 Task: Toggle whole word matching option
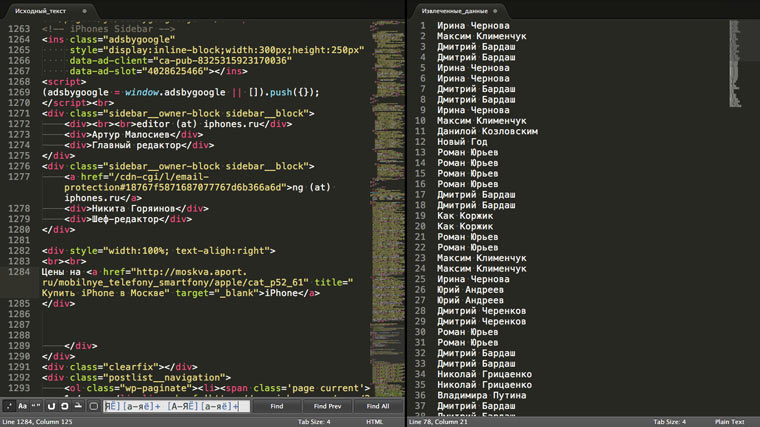[36, 406]
